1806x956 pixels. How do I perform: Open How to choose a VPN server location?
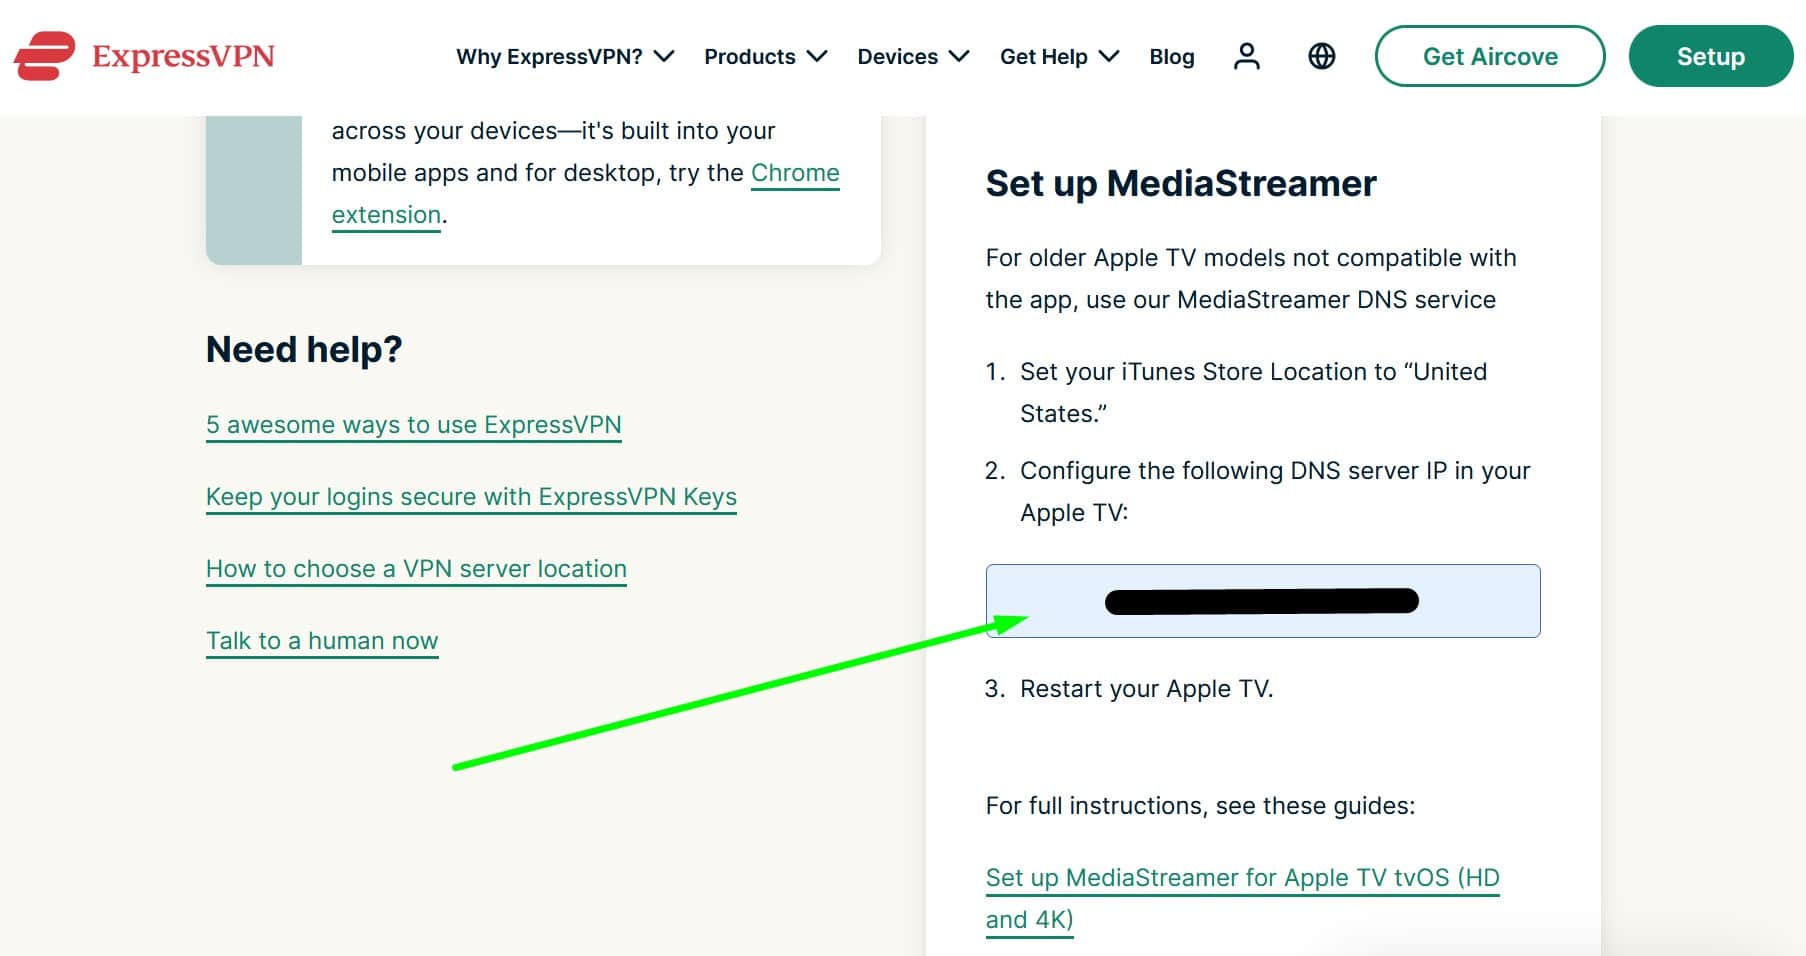point(416,569)
